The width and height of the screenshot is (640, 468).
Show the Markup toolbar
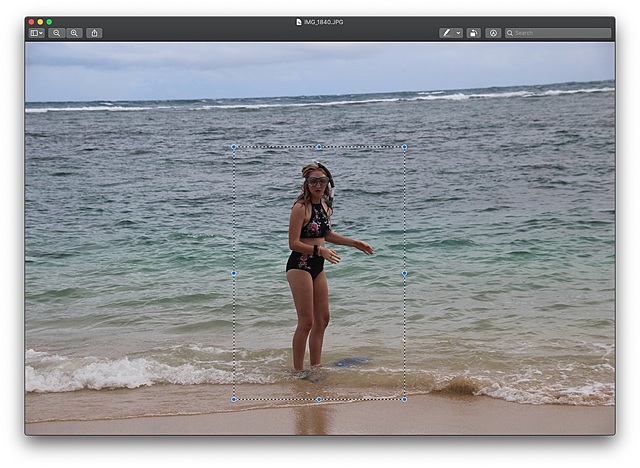click(493, 33)
